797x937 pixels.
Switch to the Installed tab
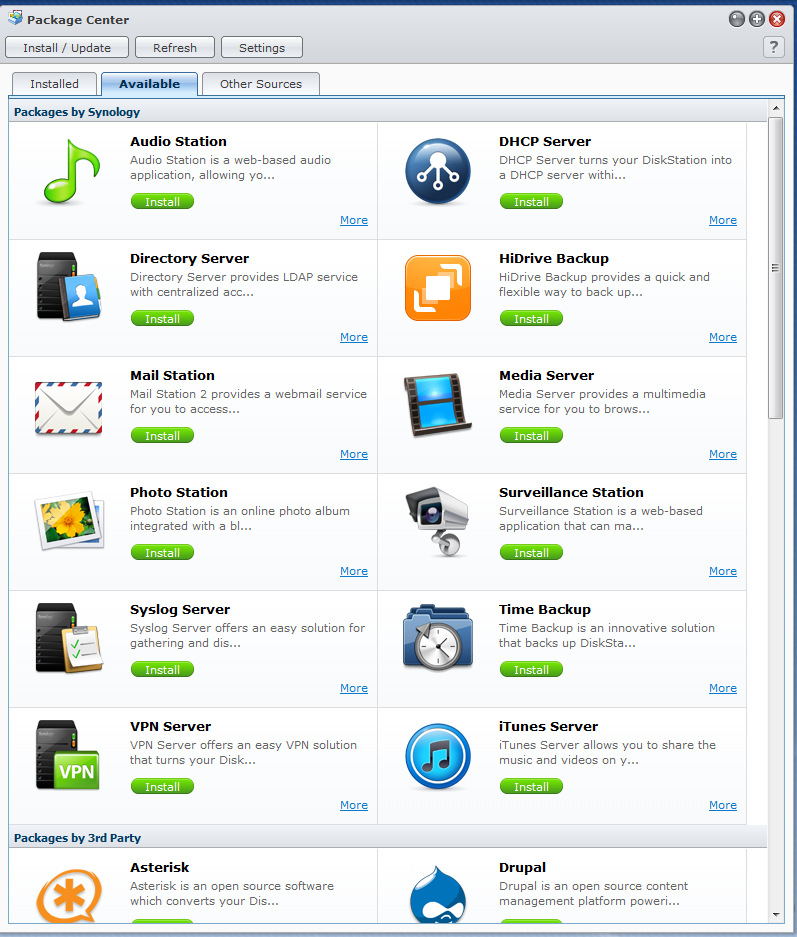(x=54, y=84)
